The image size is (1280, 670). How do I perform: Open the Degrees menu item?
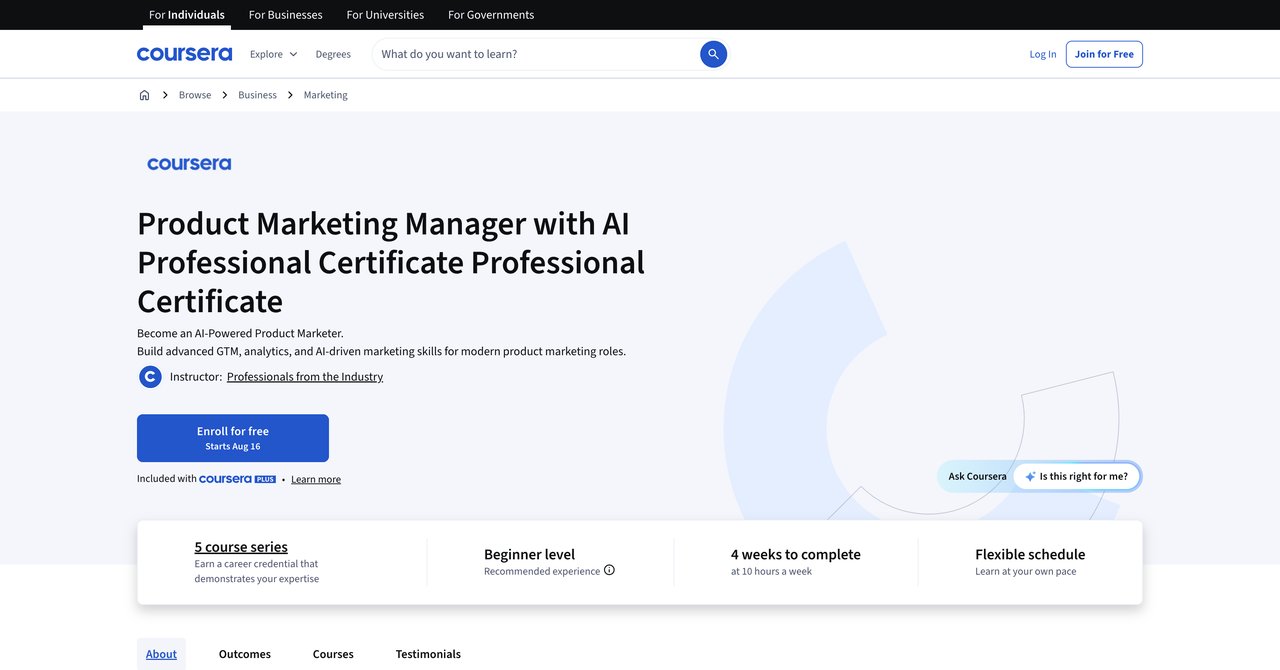point(333,54)
